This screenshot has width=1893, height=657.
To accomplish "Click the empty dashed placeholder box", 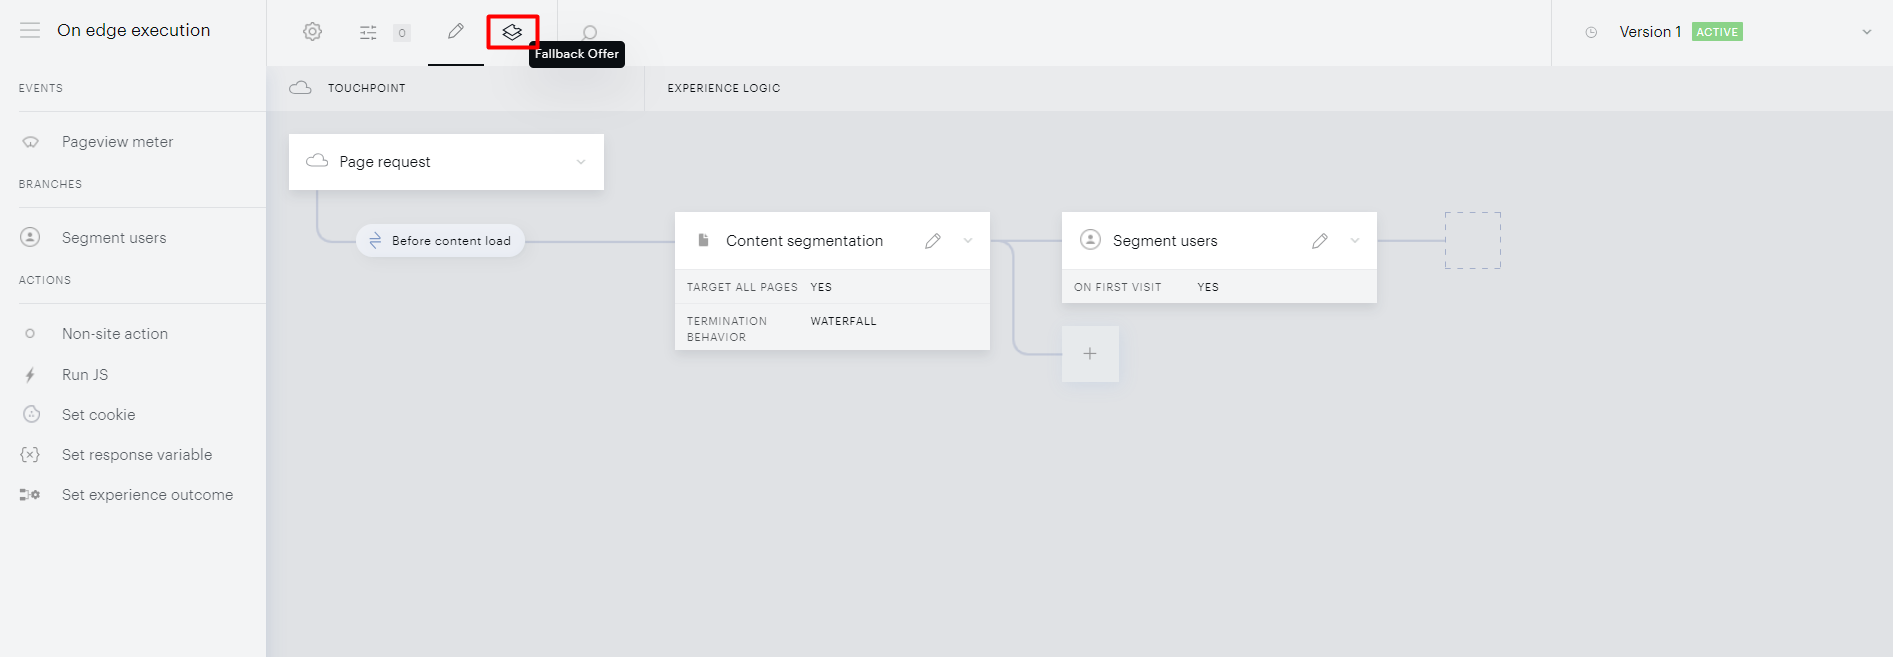I will point(1473,240).
